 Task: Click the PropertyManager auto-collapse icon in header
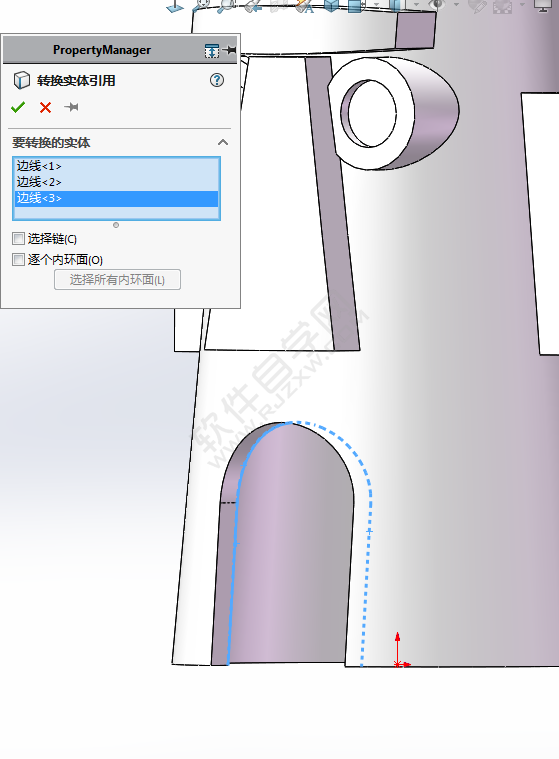(212, 50)
